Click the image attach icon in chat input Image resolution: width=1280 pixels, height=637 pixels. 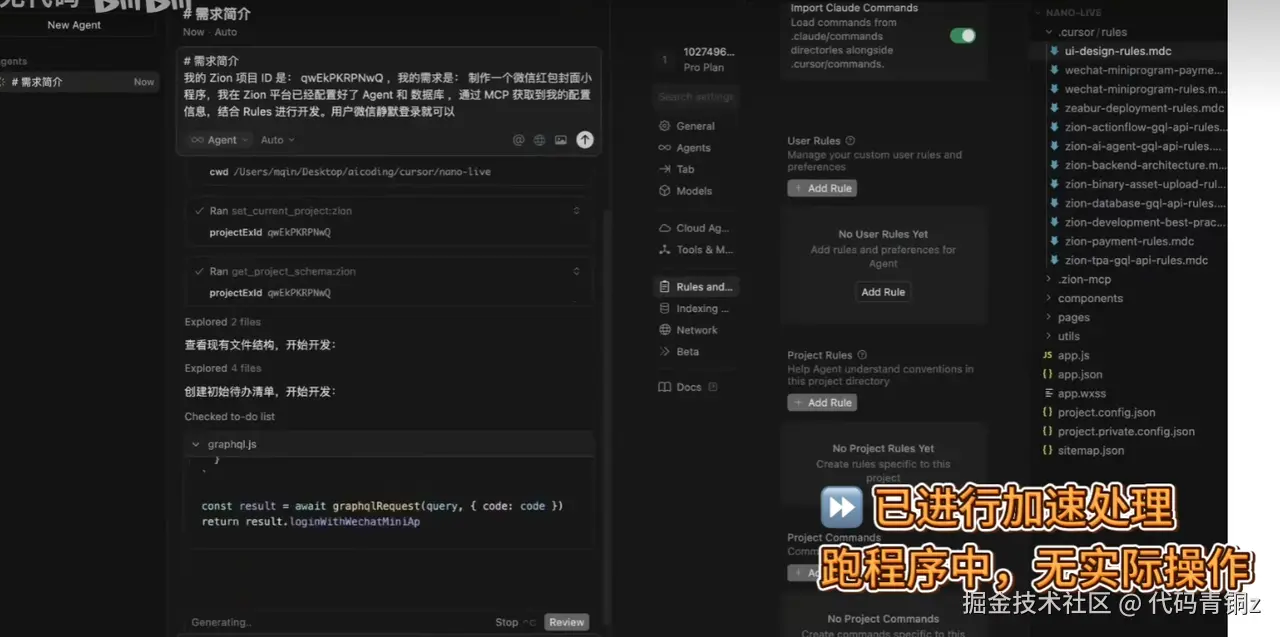pos(561,140)
